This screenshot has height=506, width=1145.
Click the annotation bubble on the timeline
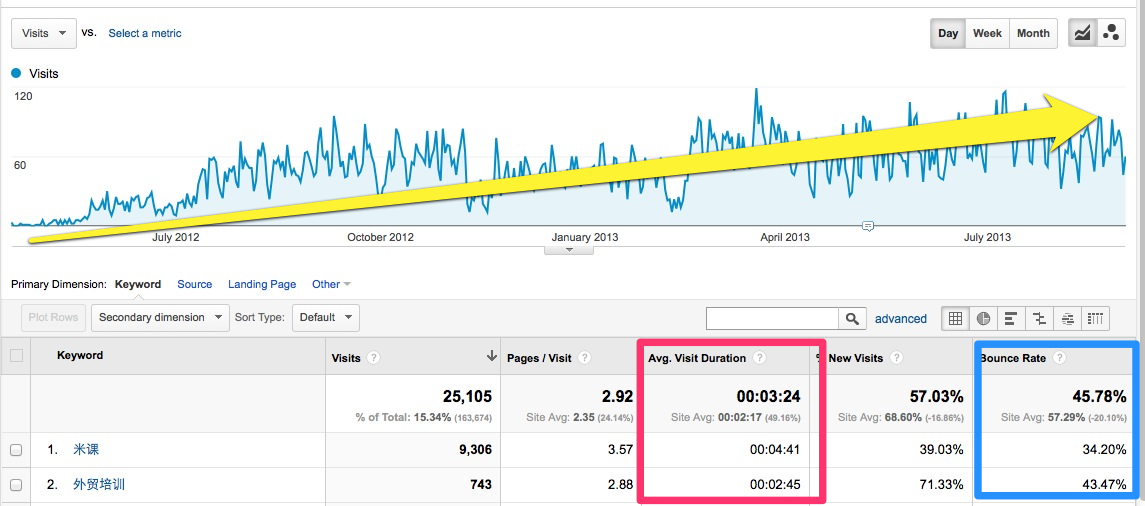pyautogui.click(x=868, y=226)
